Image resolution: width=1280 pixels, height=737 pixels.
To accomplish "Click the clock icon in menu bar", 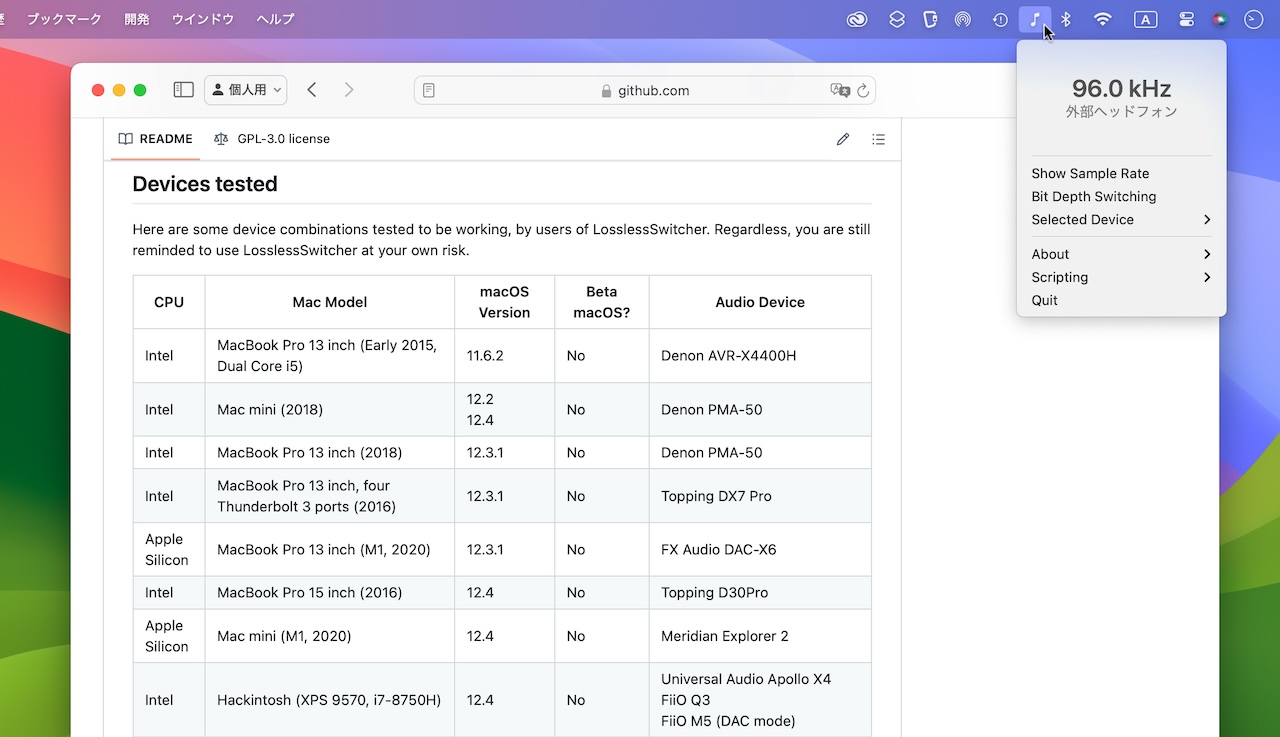I will coord(1253,19).
